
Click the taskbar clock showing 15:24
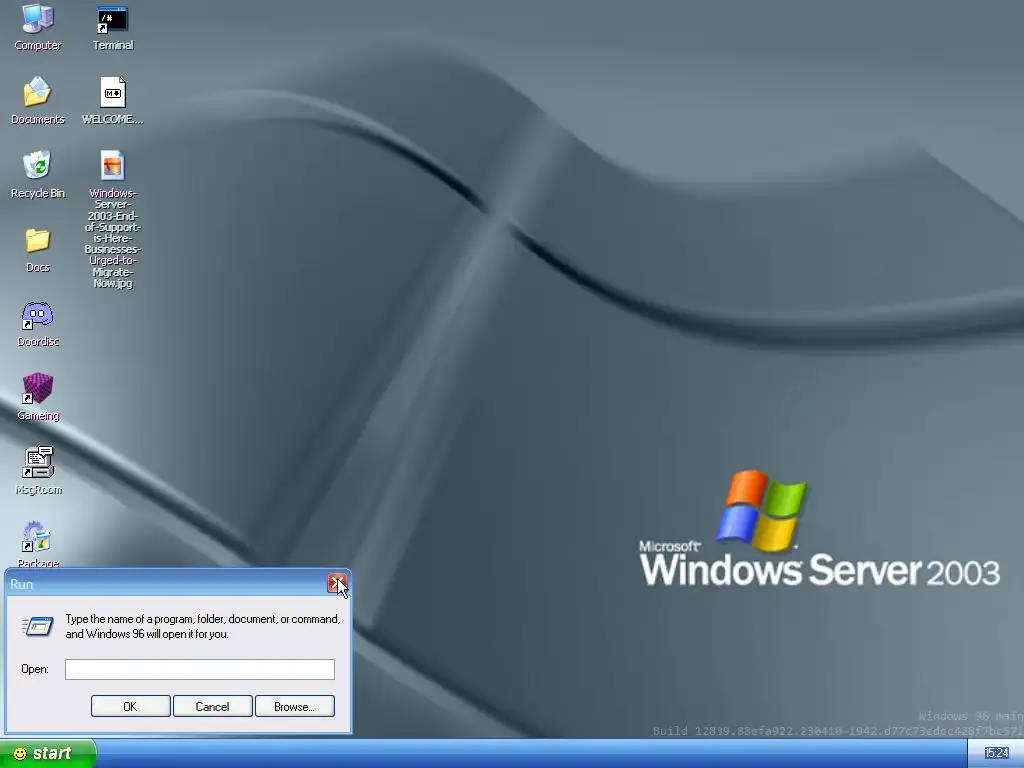coord(996,754)
